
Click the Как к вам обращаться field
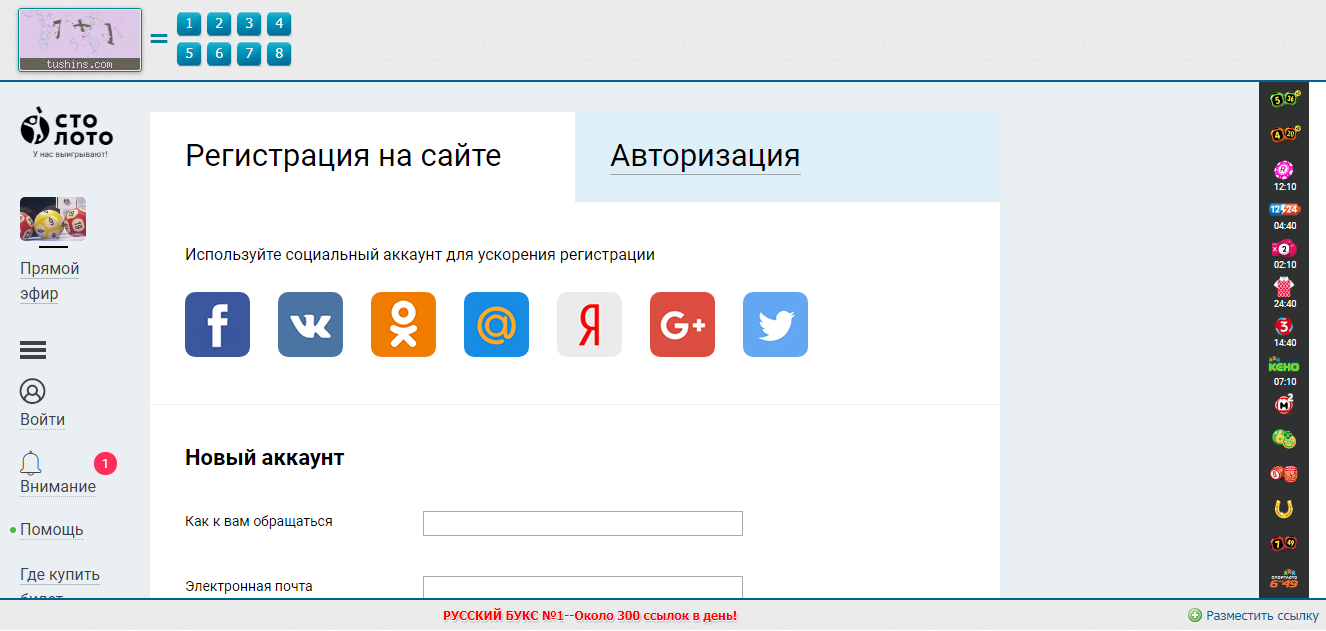(583, 523)
